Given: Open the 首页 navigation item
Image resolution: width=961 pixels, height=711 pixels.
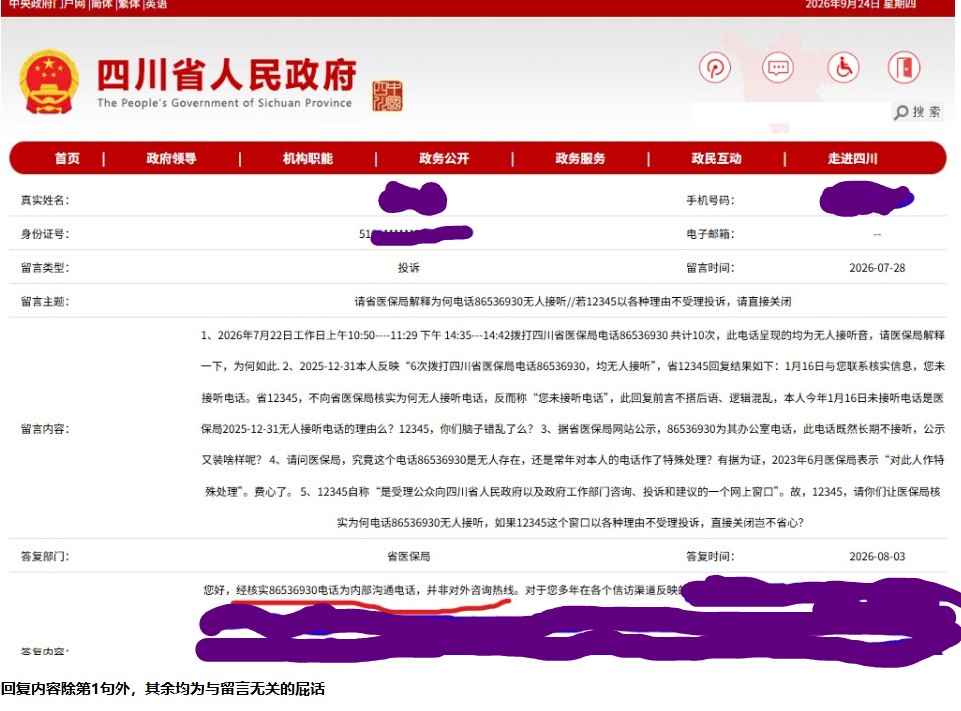Looking at the screenshot, I should tap(67, 158).
